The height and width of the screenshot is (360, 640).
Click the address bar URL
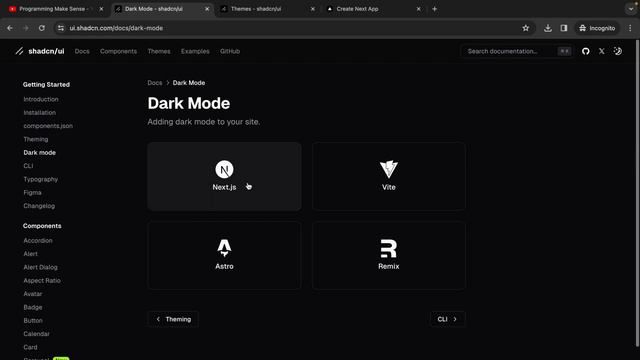tap(116, 28)
